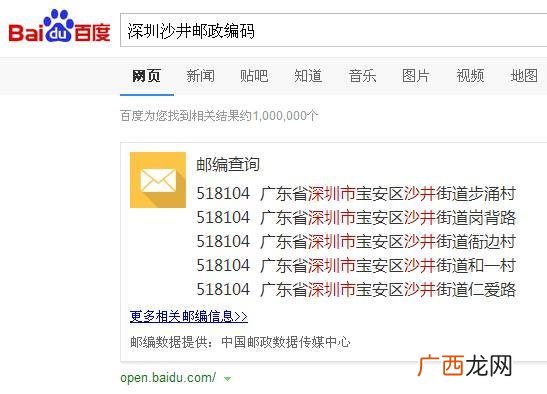The height and width of the screenshot is (394, 547).
Task: Open the 贴吧 tab
Action: tap(254, 76)
